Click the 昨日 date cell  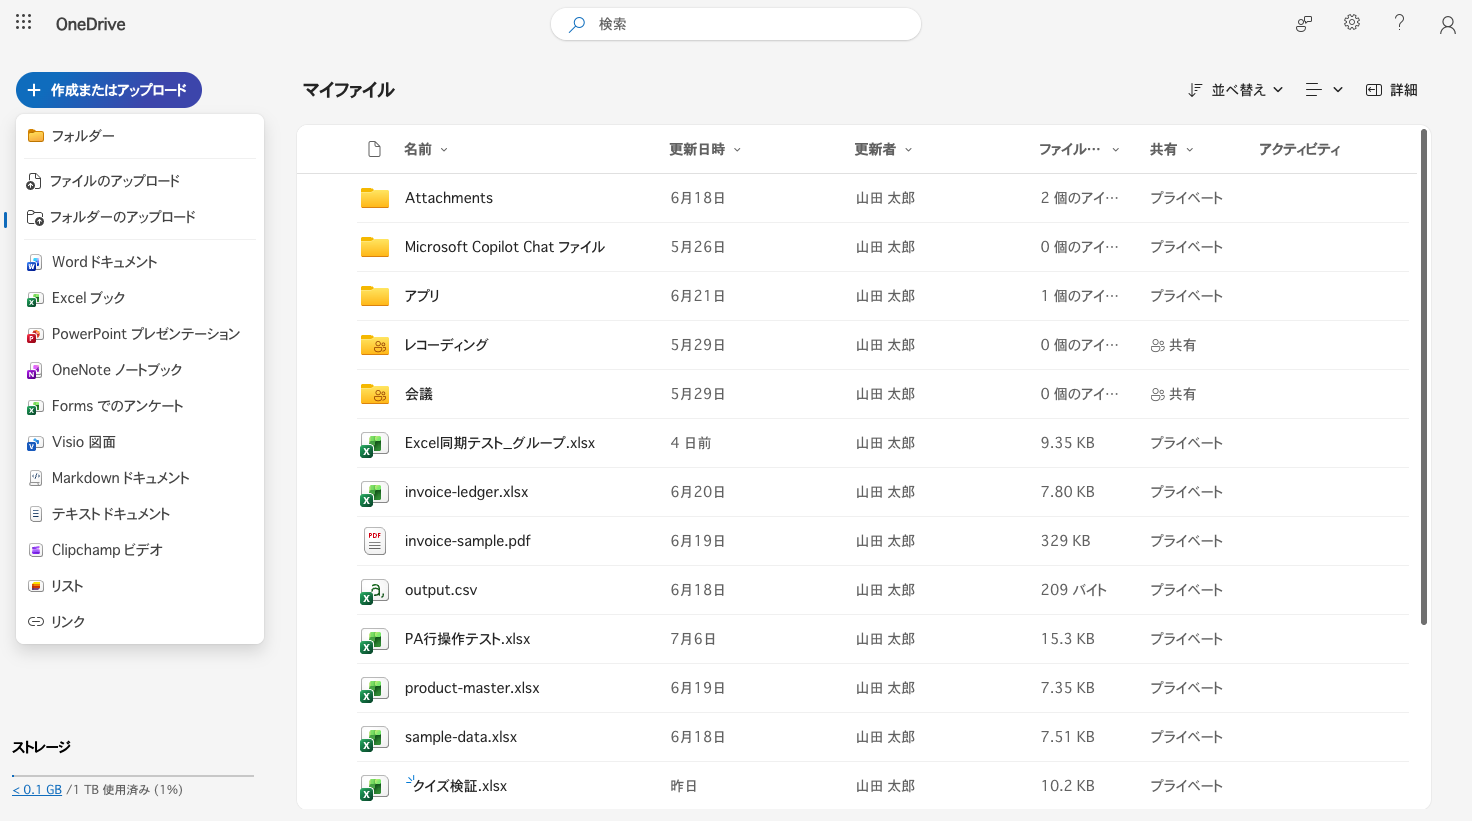(x=684, y=786)
